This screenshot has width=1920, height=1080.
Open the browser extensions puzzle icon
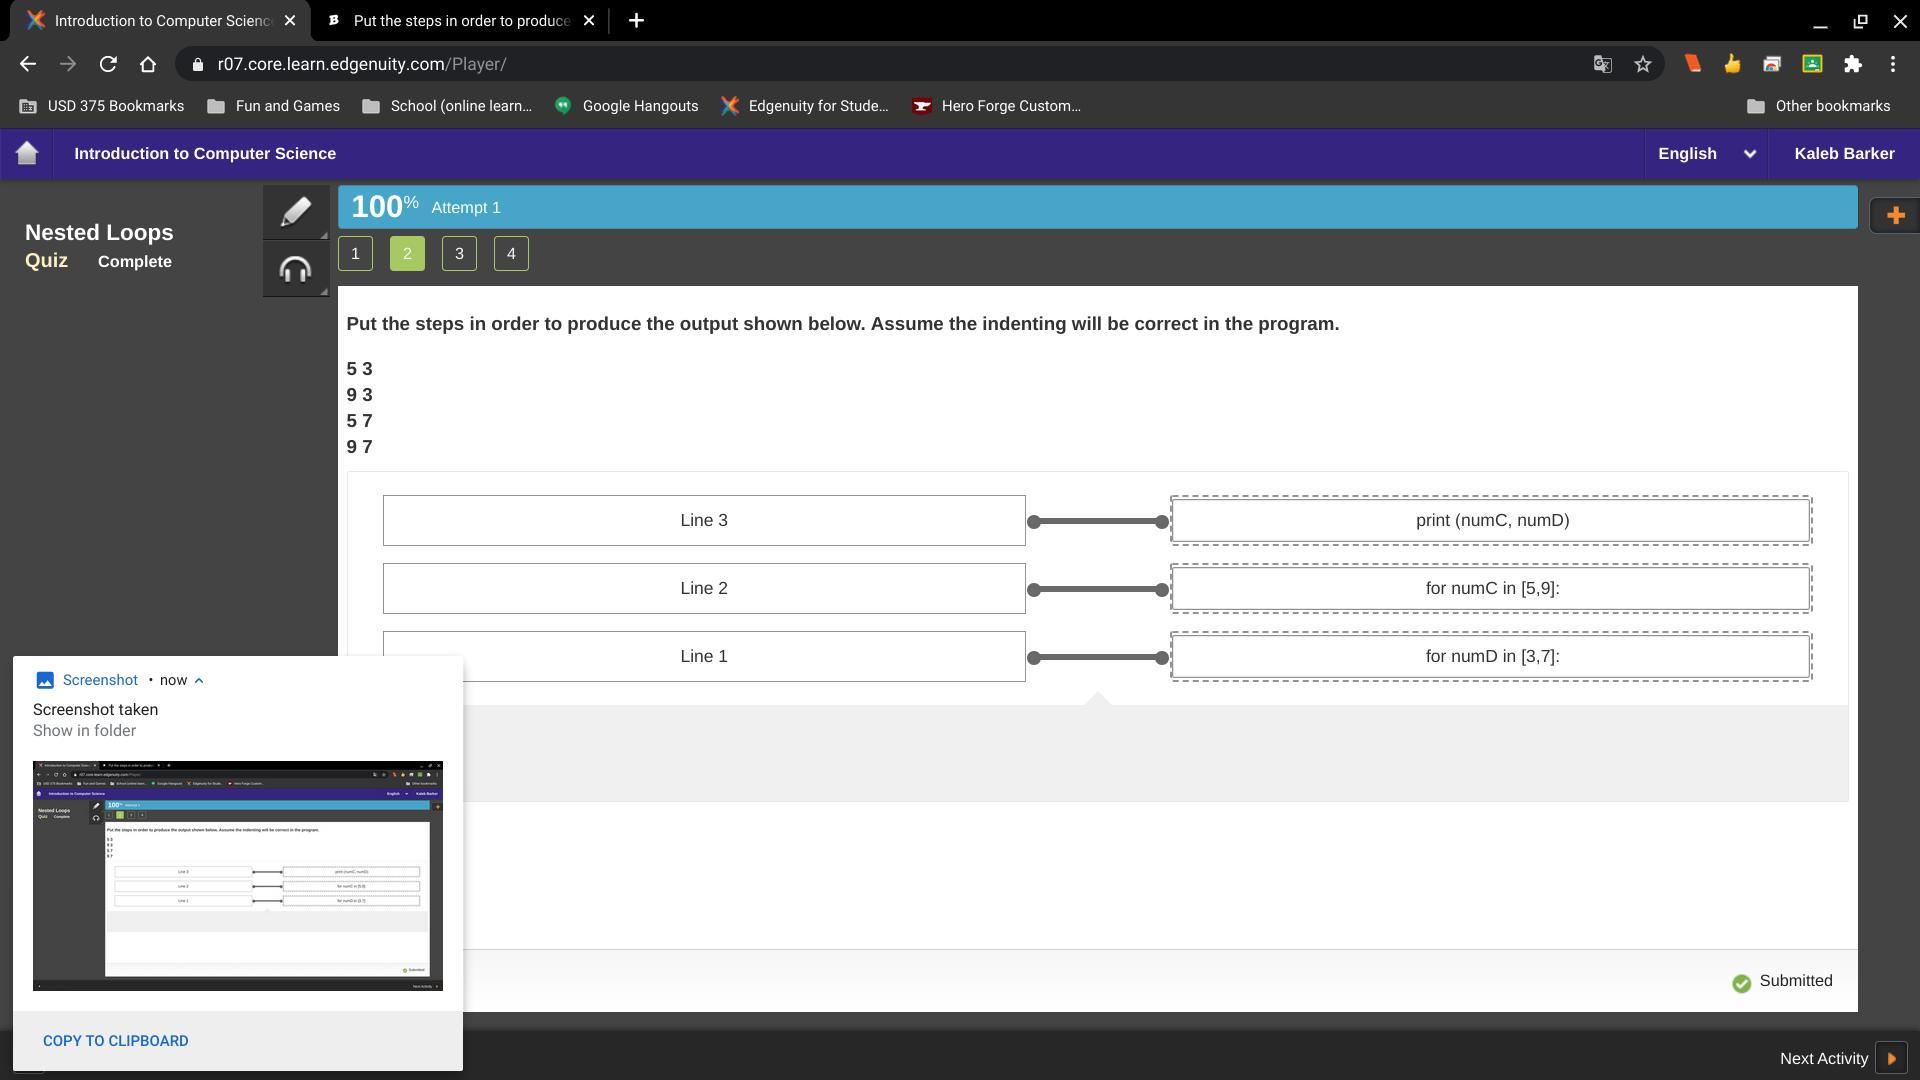1853,64
